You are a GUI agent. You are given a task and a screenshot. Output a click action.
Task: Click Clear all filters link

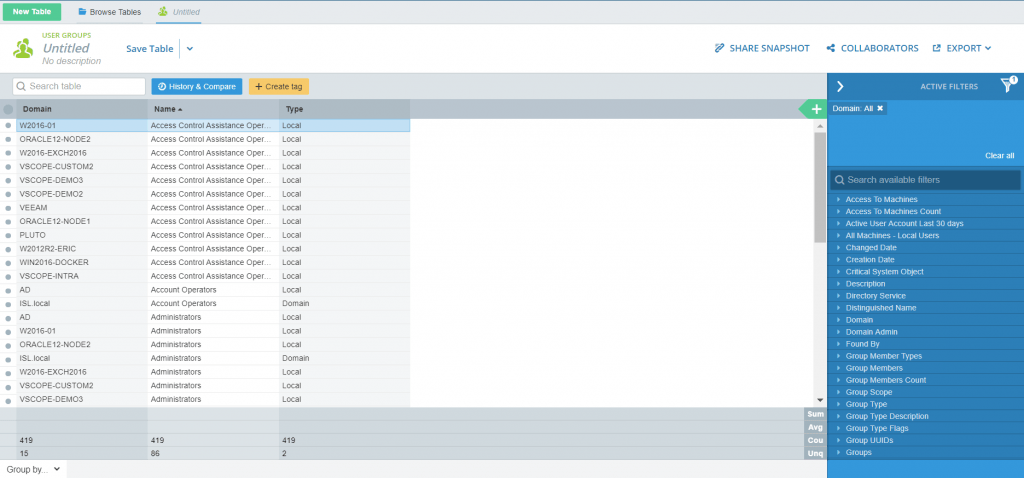(x=999, y=155)
